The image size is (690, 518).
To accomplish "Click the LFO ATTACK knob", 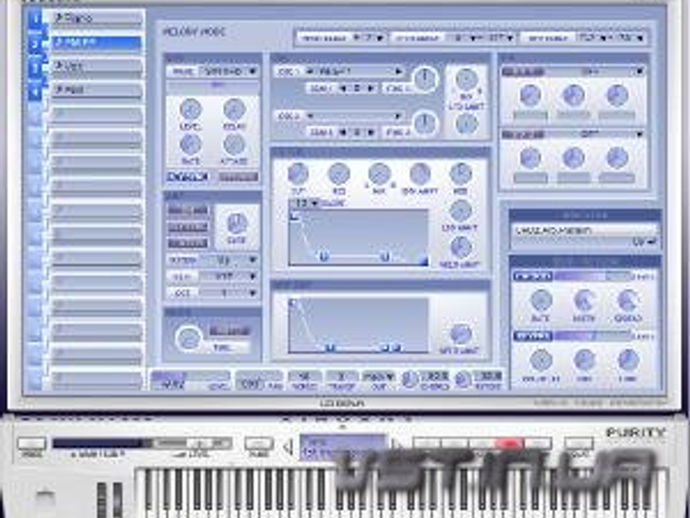I will click(x=234, y=144).
